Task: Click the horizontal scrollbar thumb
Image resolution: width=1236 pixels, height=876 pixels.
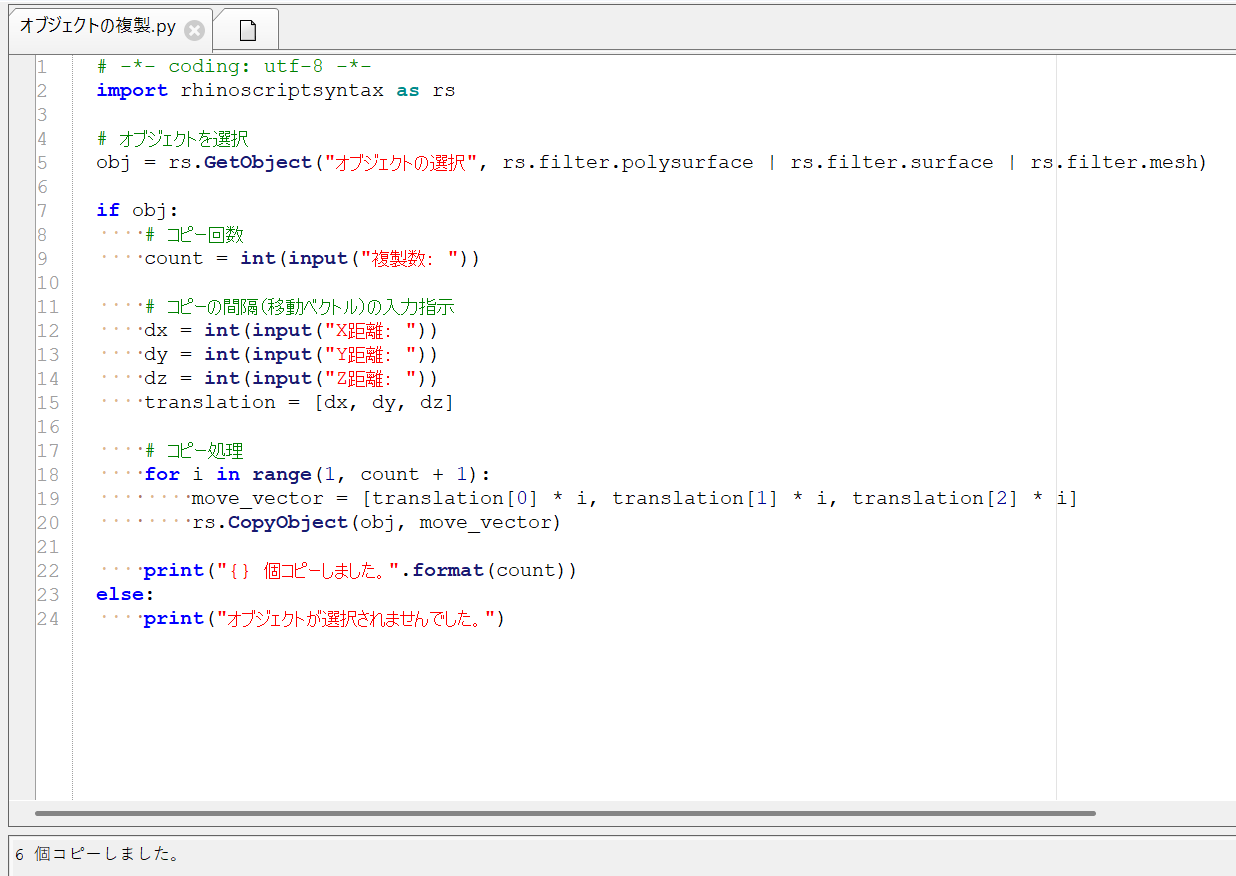Action: [x=565, y=813]
